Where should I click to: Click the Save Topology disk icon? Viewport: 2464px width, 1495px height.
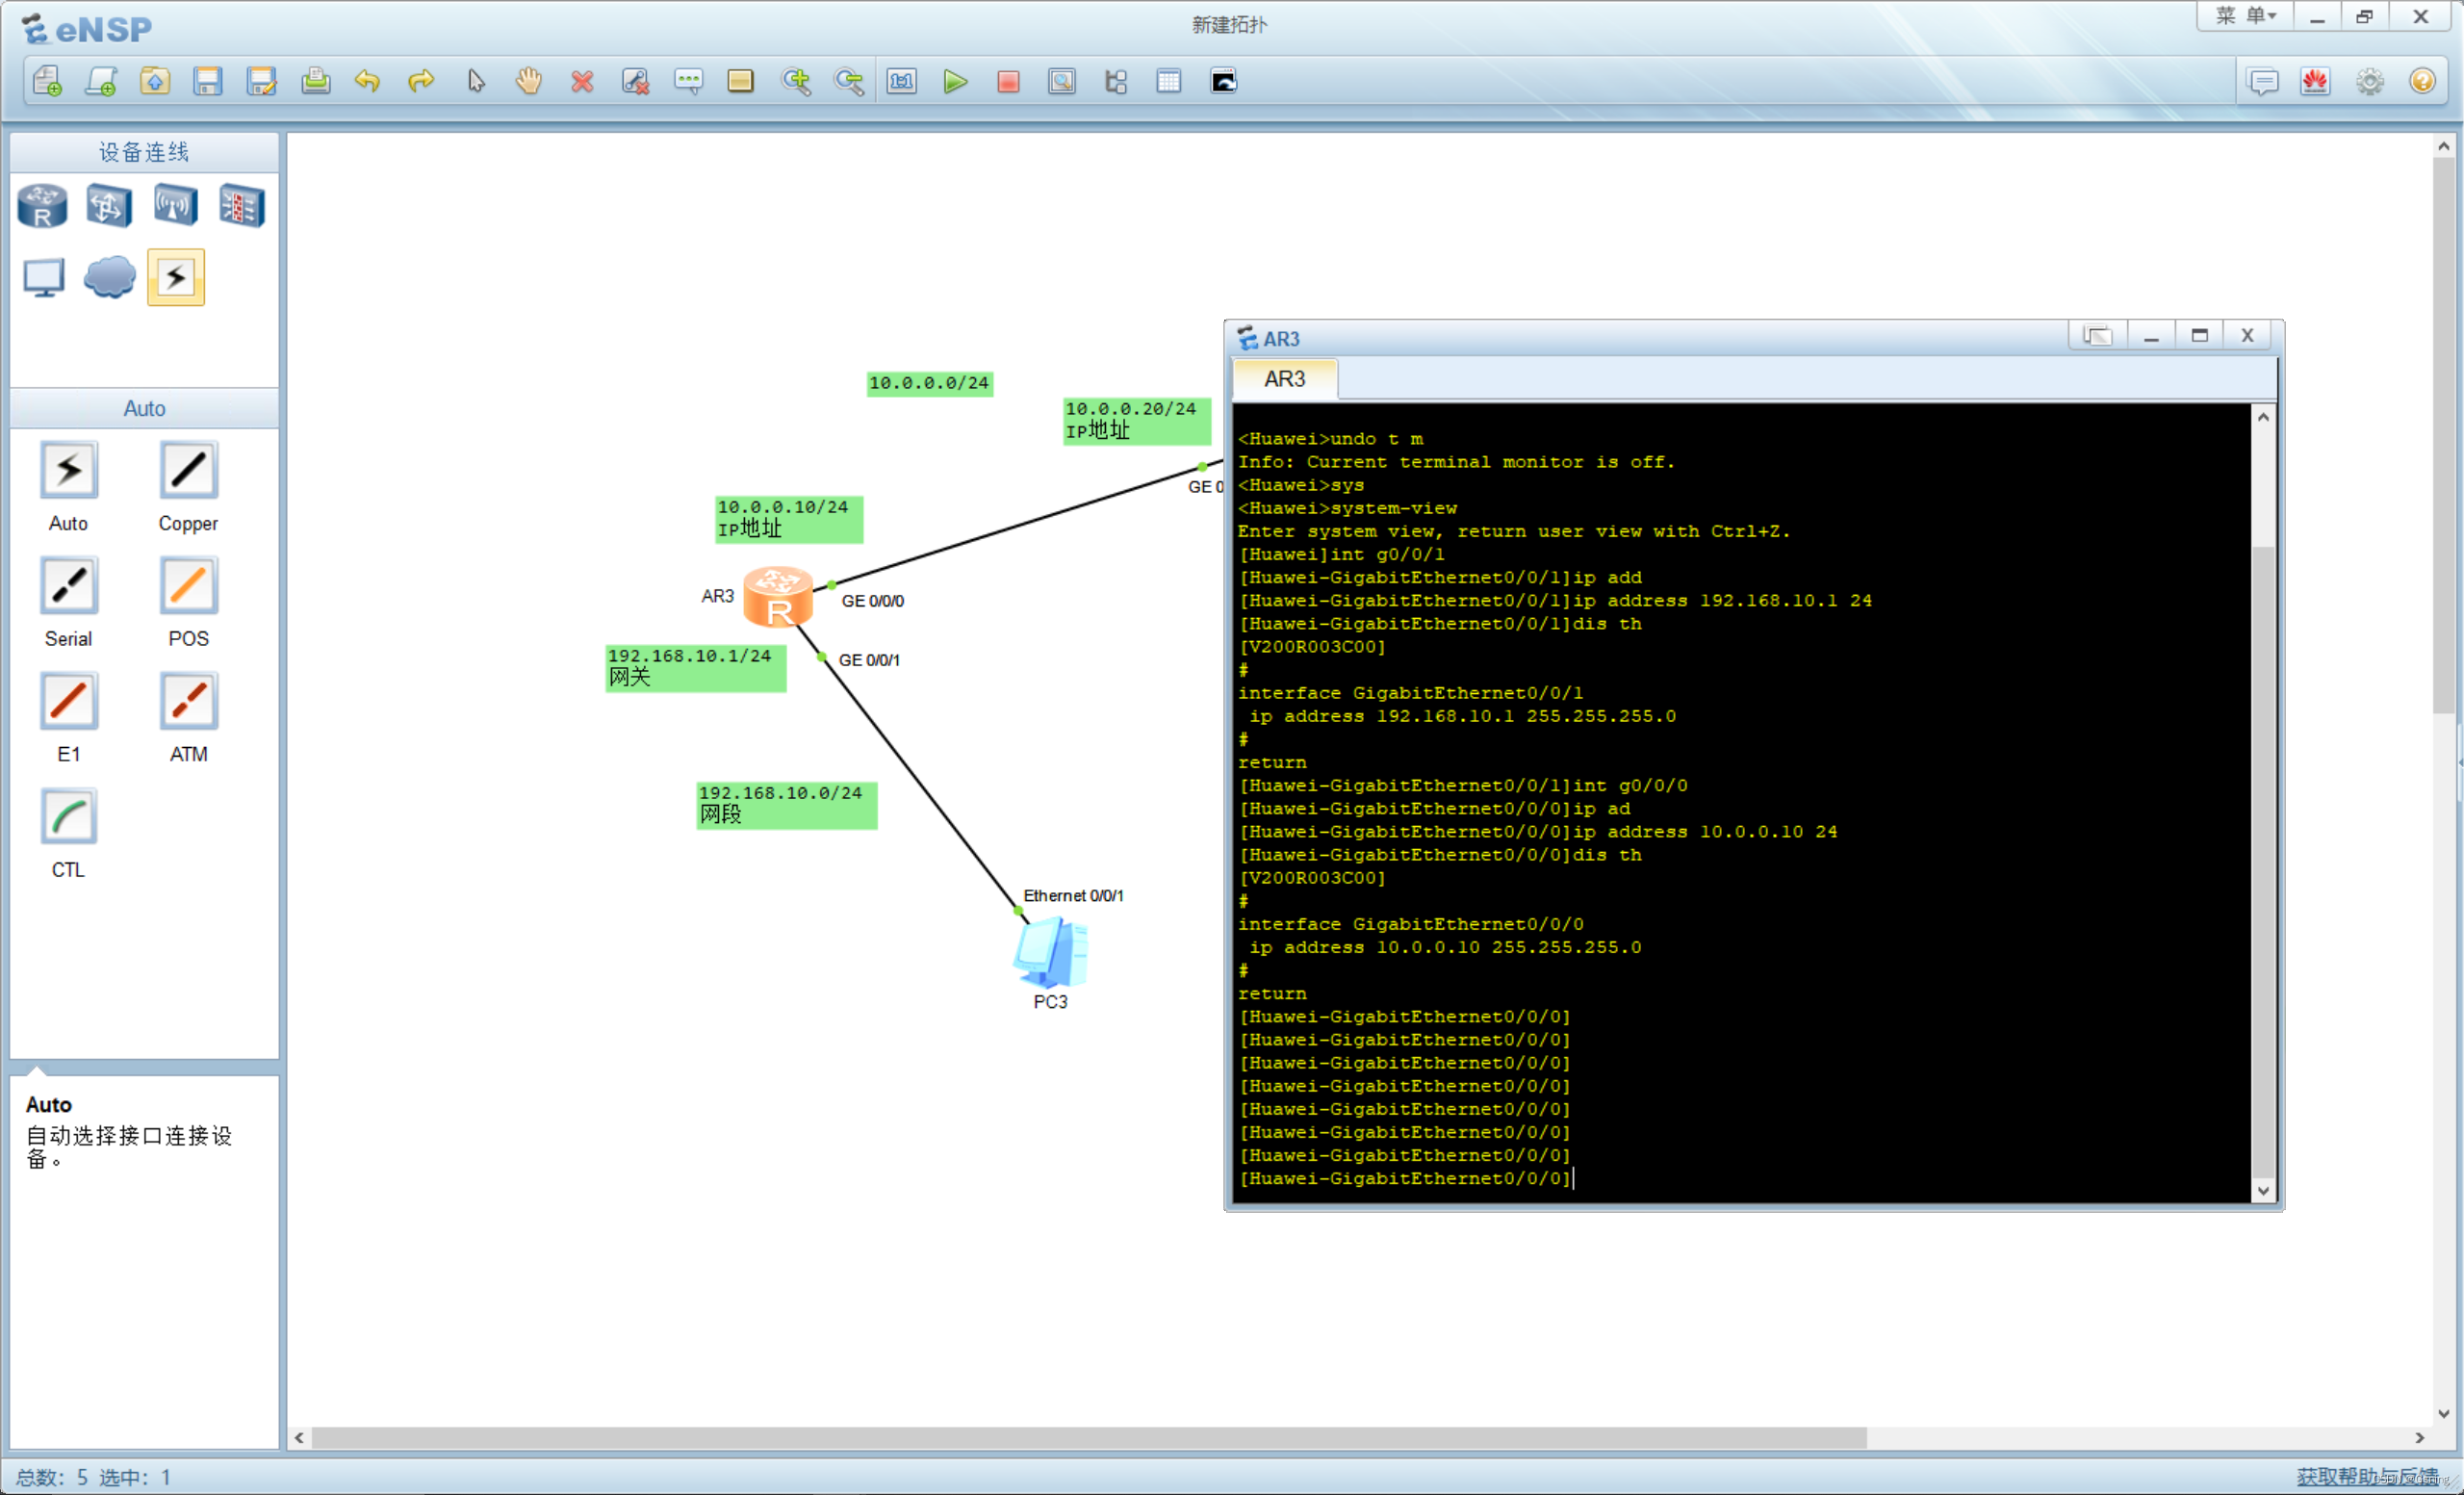208,81
